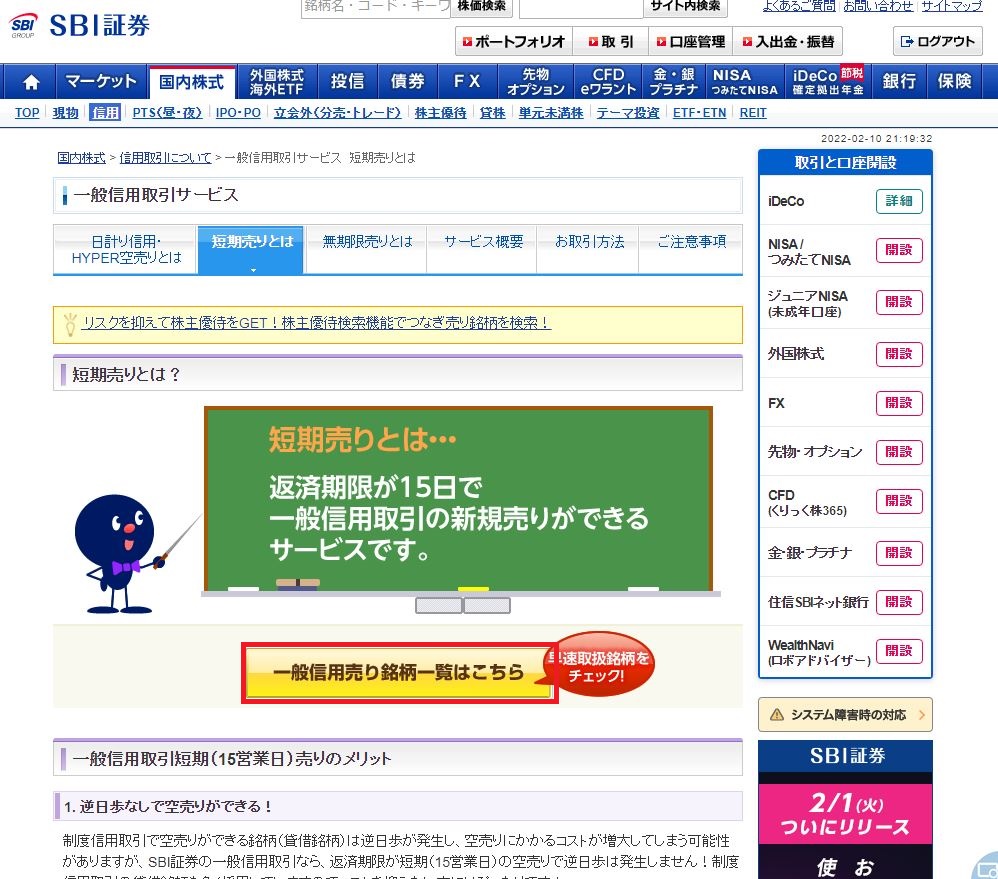Select the 先物オプション tab
Screen dimensions: 998x879
(x=536, y=81)
